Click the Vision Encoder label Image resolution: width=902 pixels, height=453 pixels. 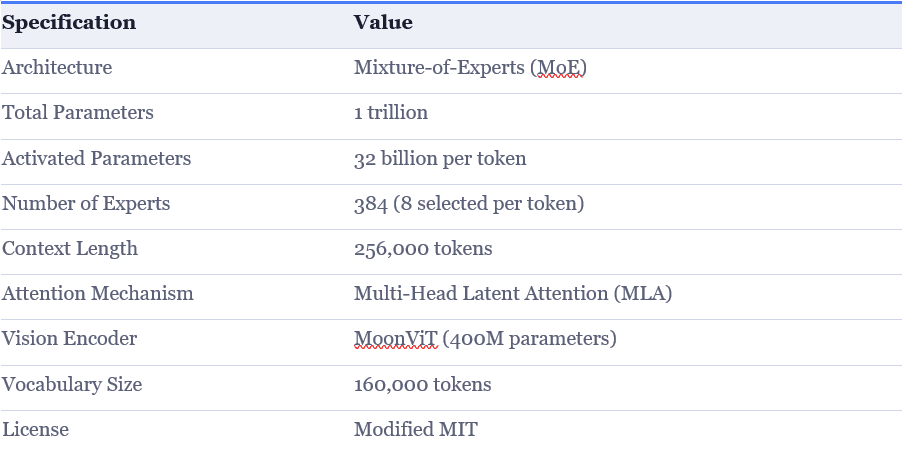pyautogui.click(x=70, y=339)
